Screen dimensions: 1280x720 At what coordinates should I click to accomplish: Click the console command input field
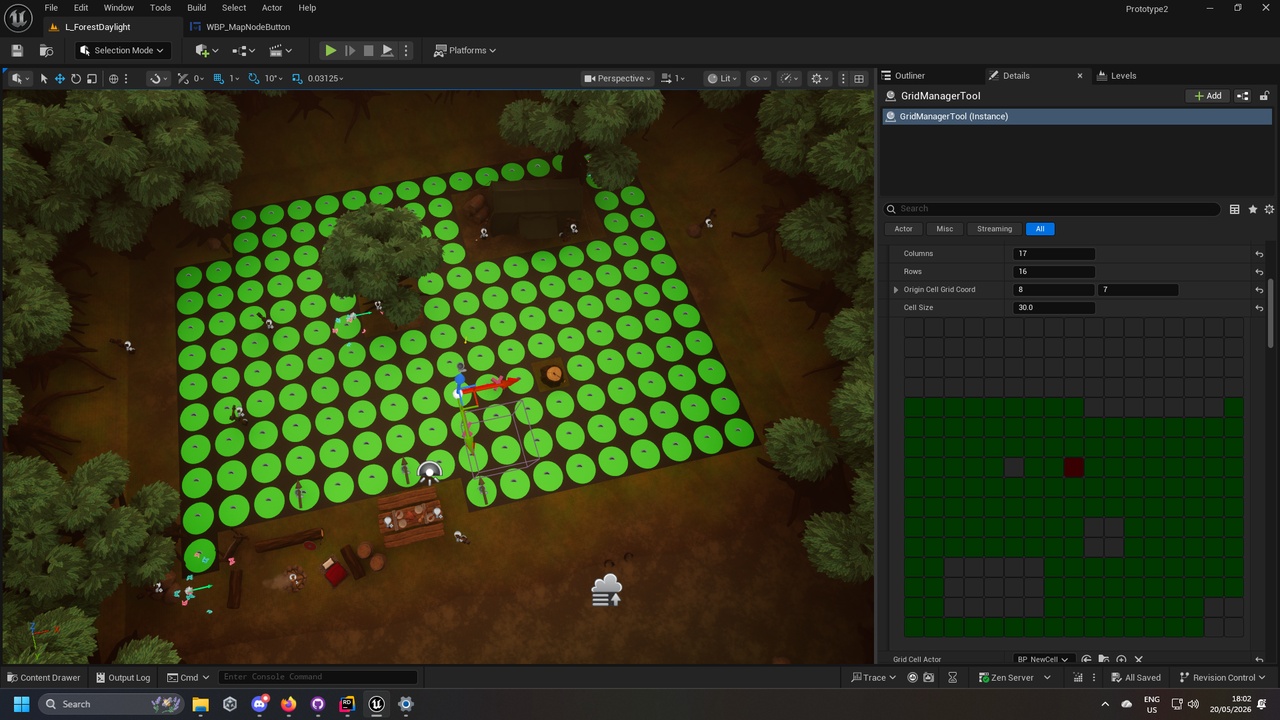(317, 677)
